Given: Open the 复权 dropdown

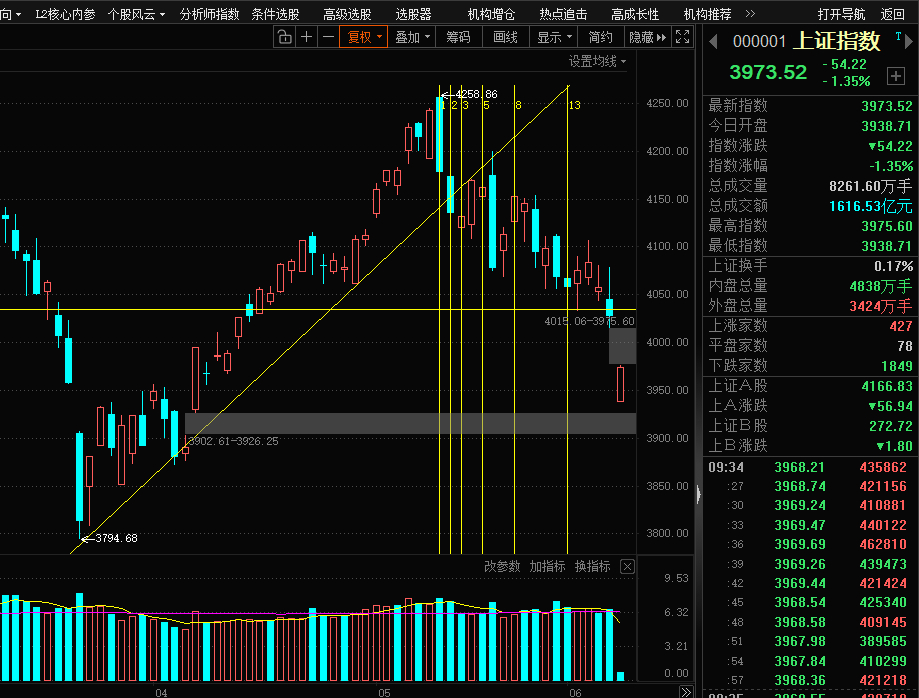Looking at the screenshot, I should pyautogui.click(x=364, y=38).
